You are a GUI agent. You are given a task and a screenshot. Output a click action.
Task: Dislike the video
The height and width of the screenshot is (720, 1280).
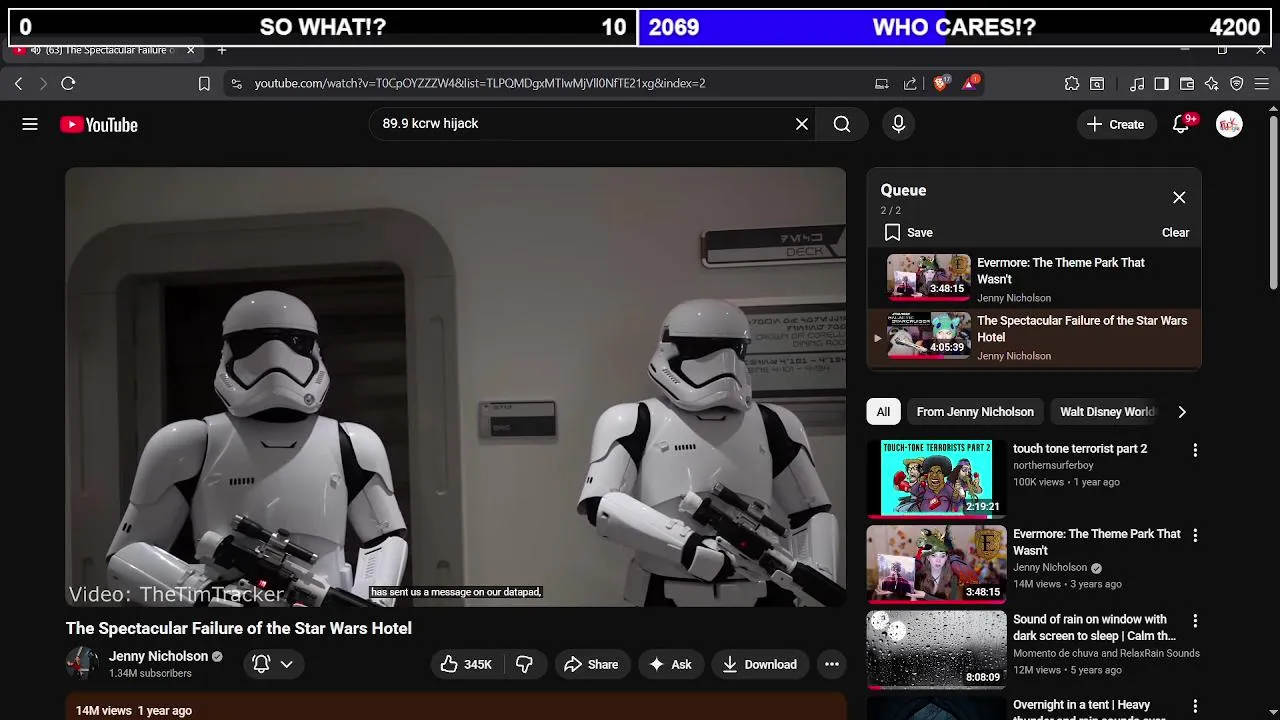coord(524,665)
